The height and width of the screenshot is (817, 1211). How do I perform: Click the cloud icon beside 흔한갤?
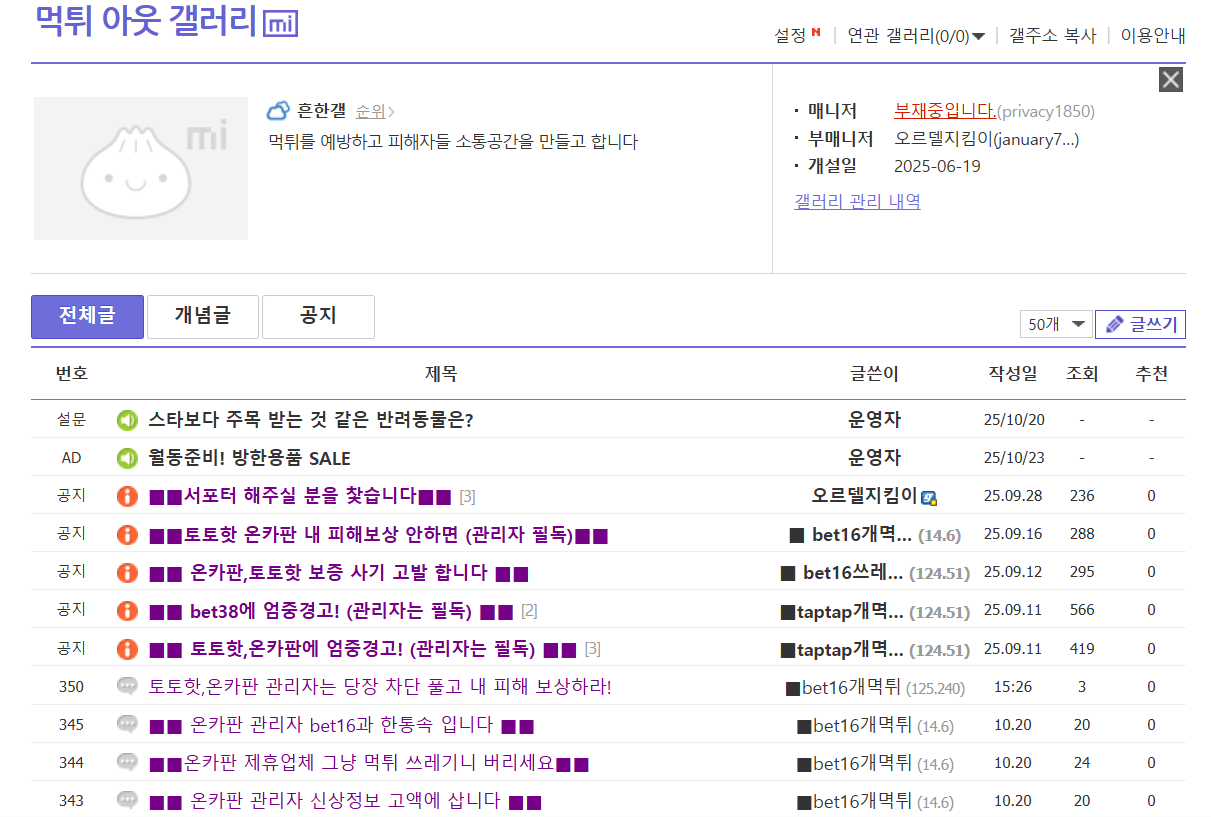[x=278, y=111]
